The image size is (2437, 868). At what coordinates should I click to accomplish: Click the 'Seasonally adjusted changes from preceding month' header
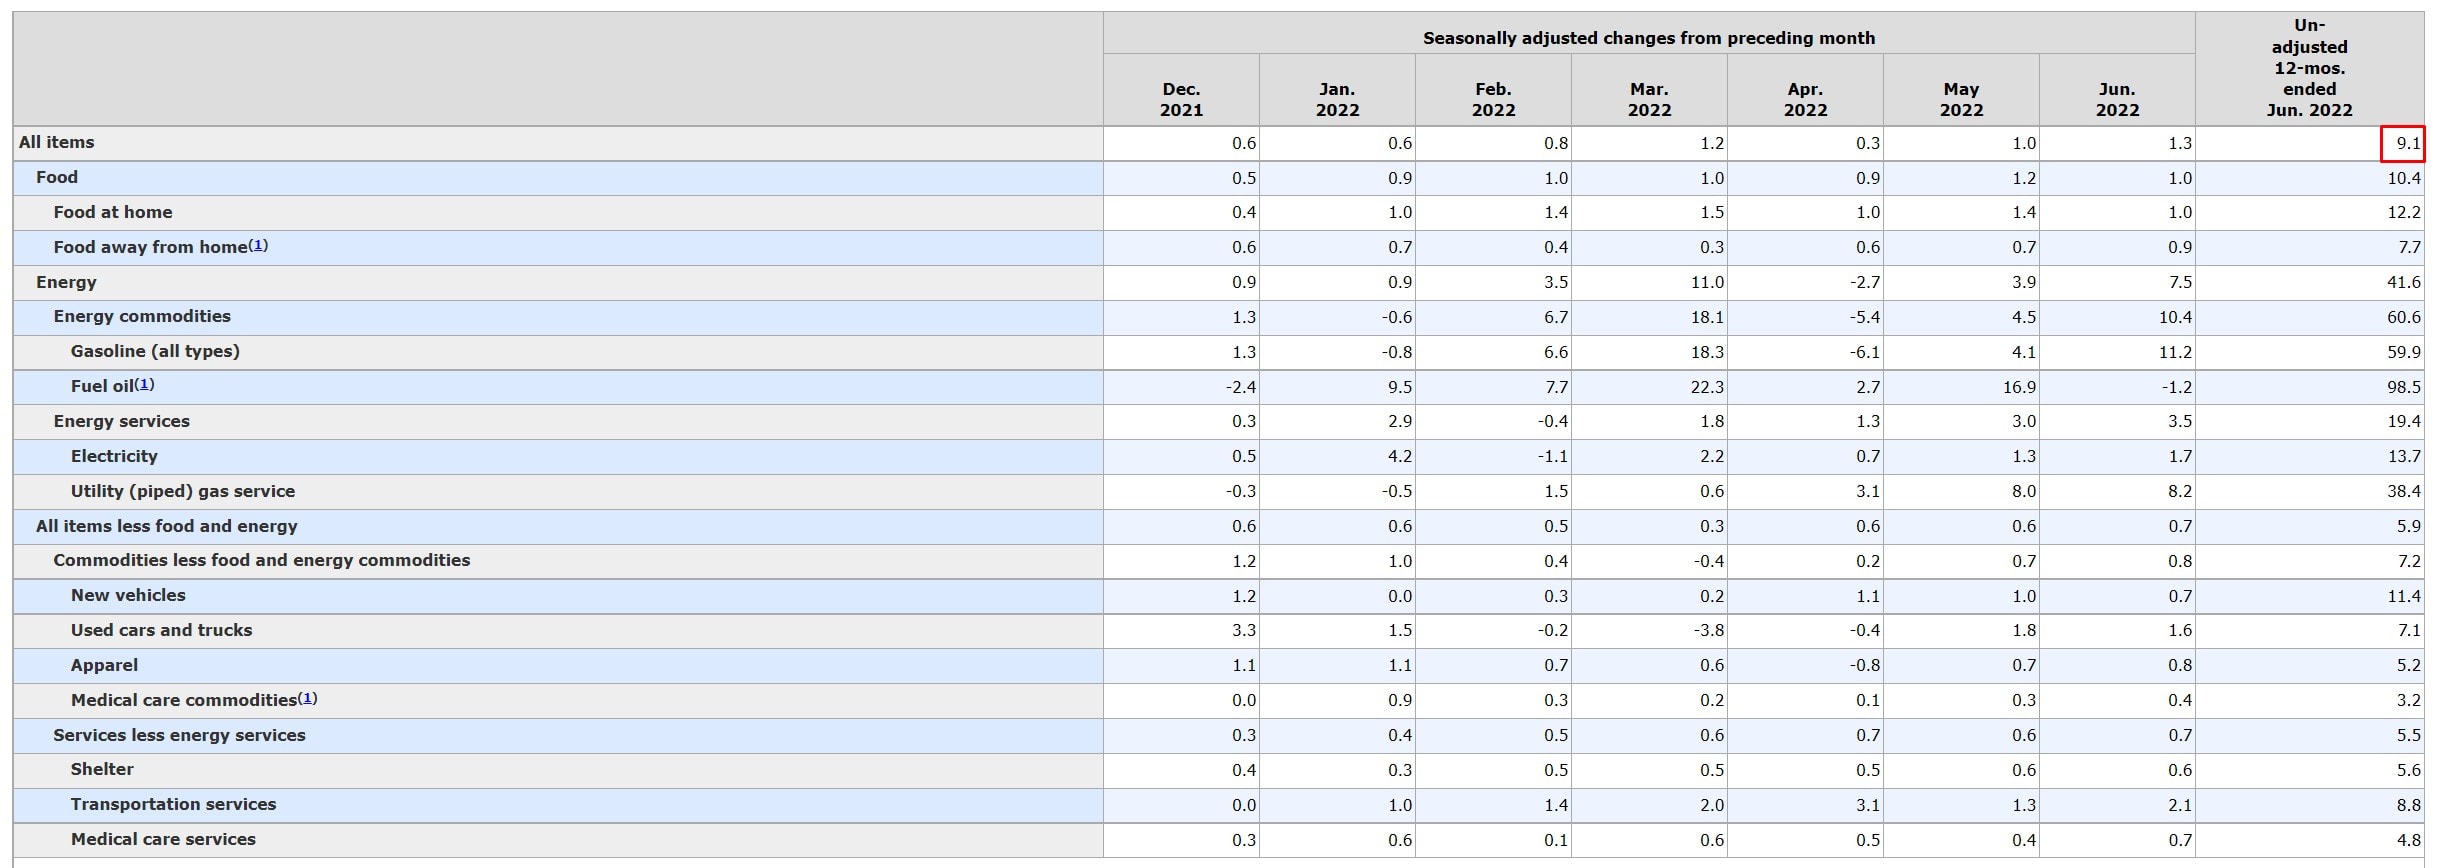click(x=1649, y=38)
